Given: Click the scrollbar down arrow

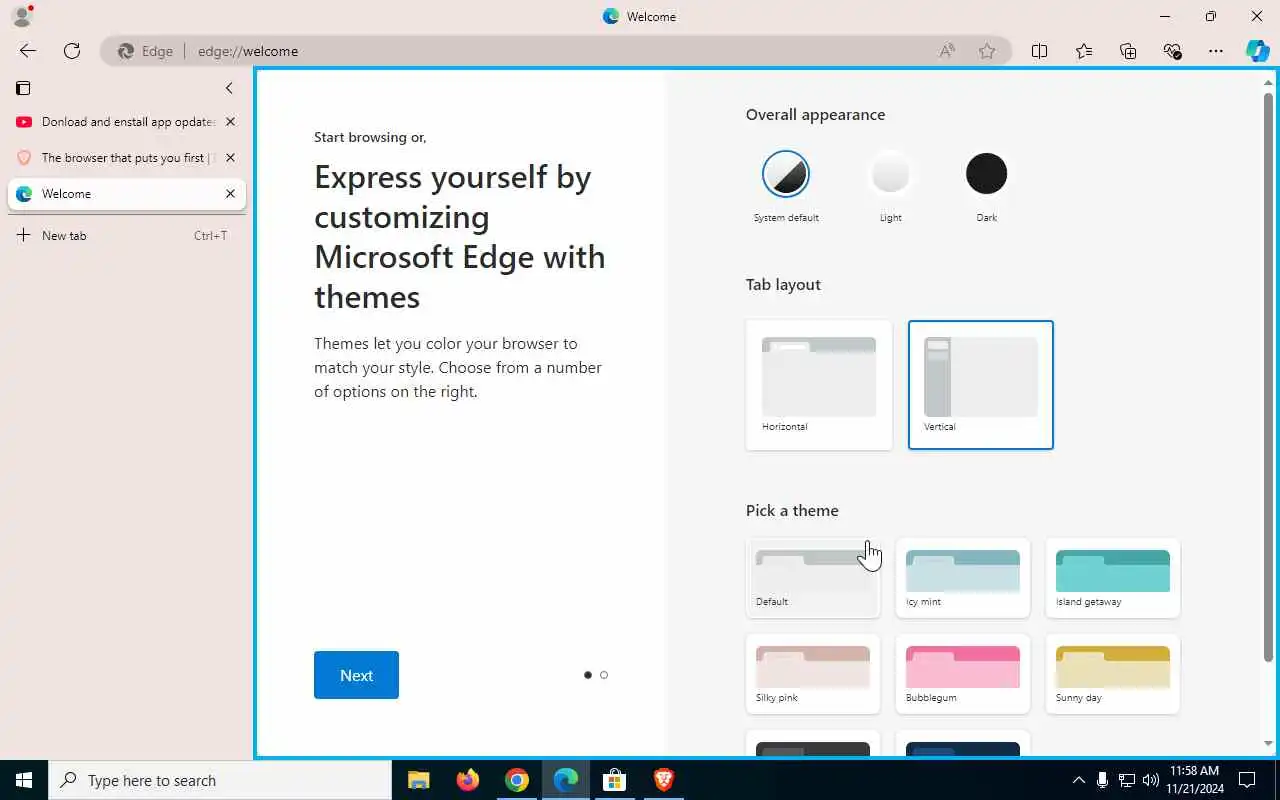Looking at the screenshot, I should tap(1268, 744).
